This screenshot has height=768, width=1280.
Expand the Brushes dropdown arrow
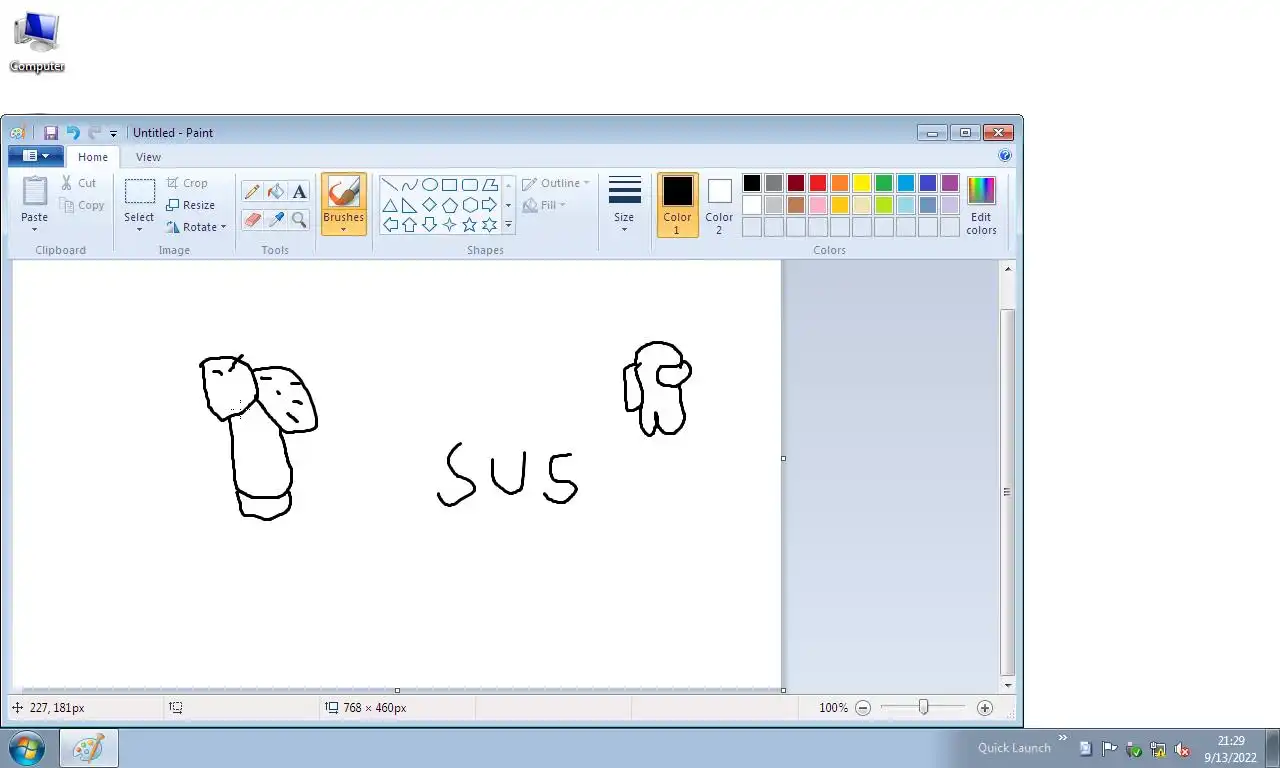click(343, 230)
